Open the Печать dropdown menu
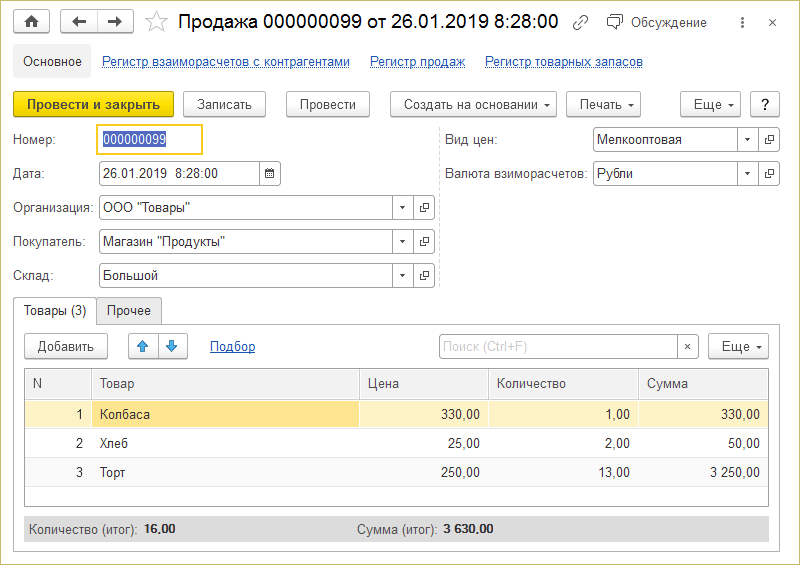800x565 pixels. pos(604,105)
